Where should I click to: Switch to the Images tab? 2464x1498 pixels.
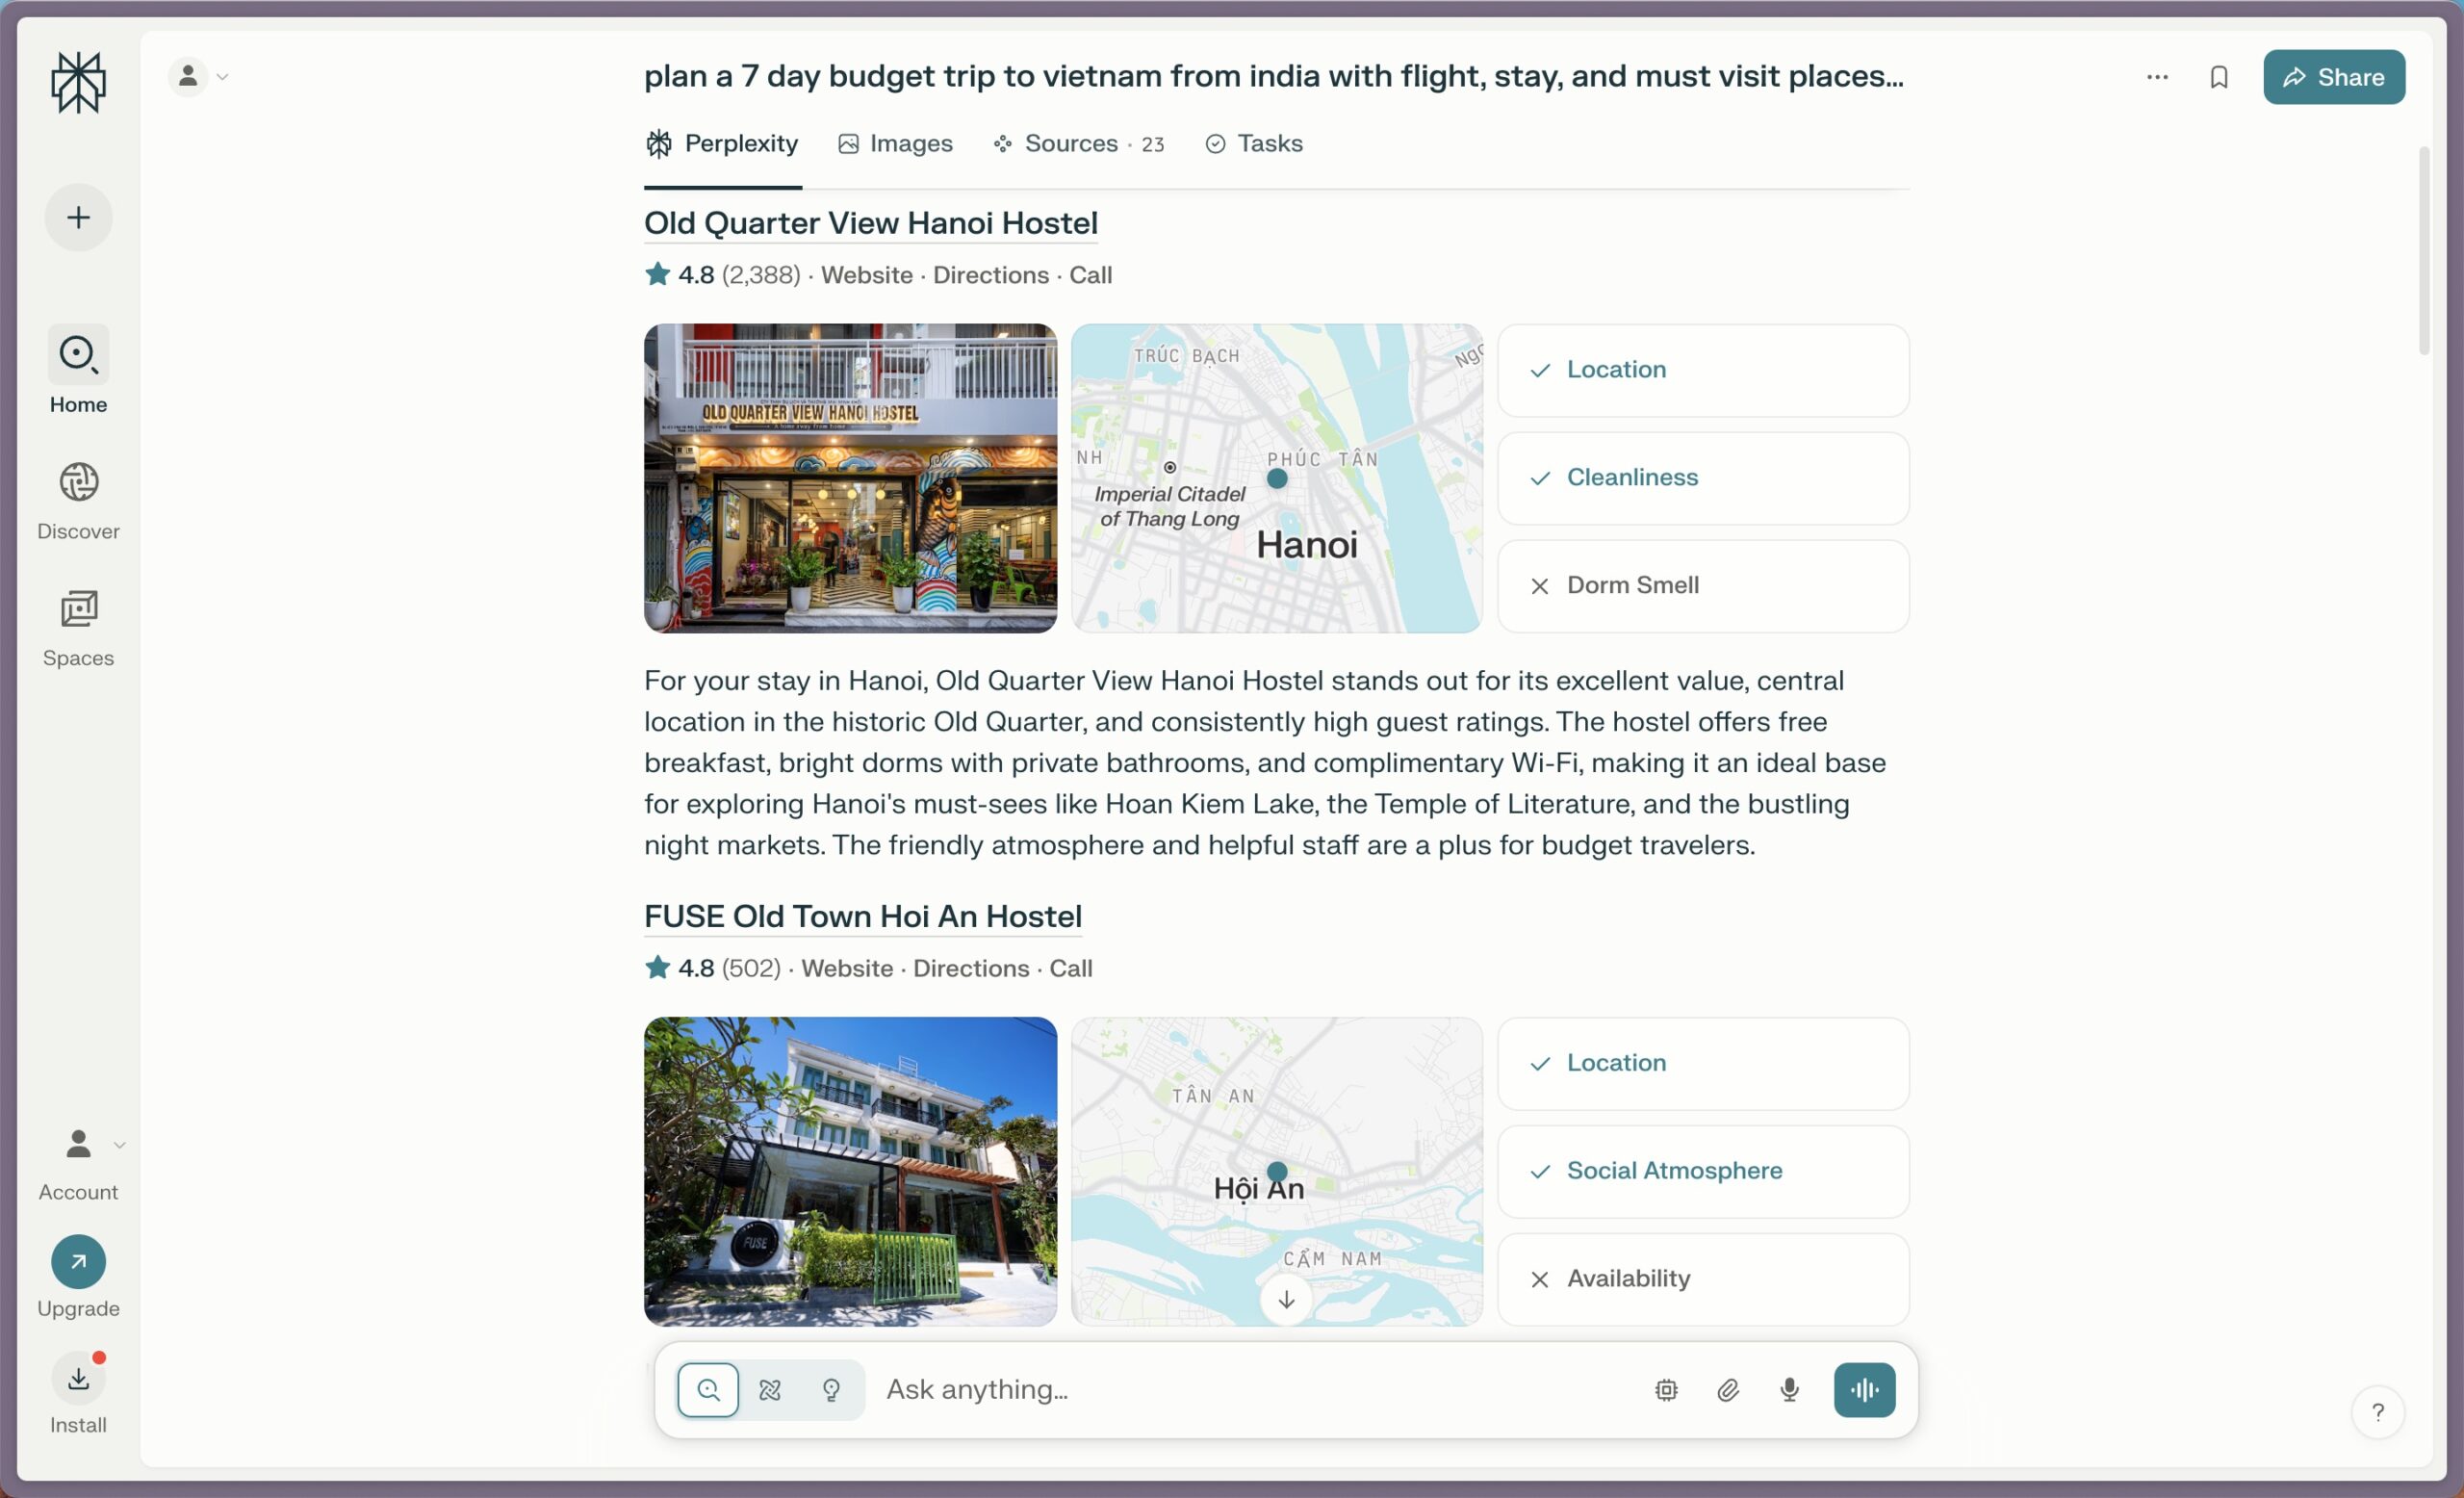(x=896, y=144)
